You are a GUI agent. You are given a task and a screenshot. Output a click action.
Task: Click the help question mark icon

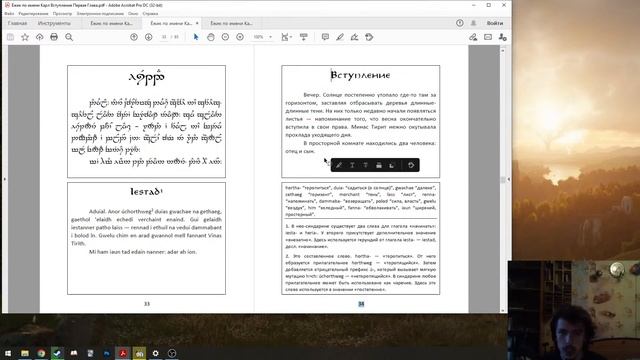click(460, 23)
